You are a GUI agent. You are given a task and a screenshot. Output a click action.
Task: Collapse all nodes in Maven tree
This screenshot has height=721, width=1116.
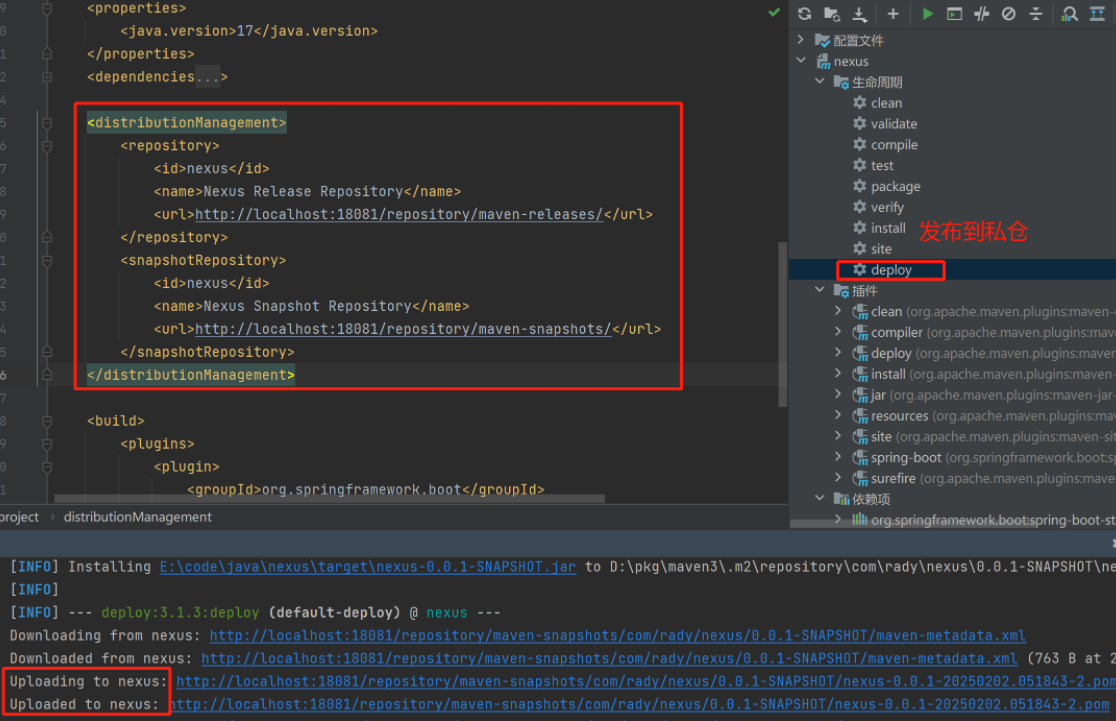(1036, 14)
